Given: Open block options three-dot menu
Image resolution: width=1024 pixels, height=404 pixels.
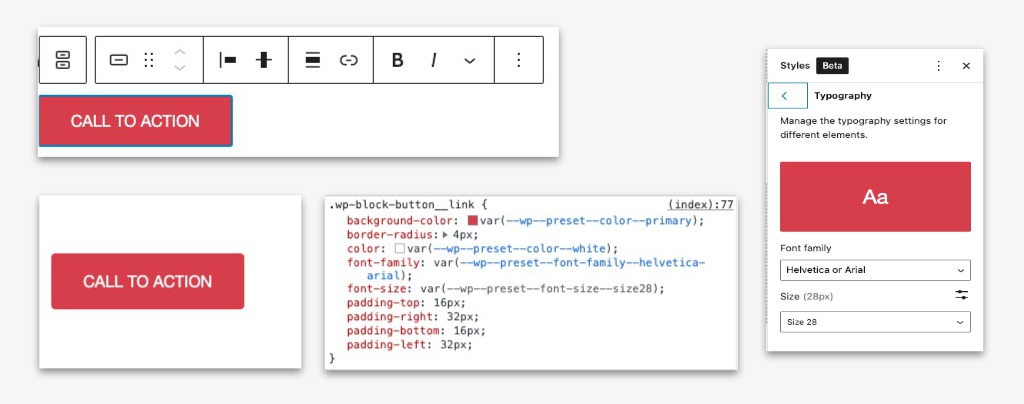Looking at the screenshot, I should click(519, 60).
